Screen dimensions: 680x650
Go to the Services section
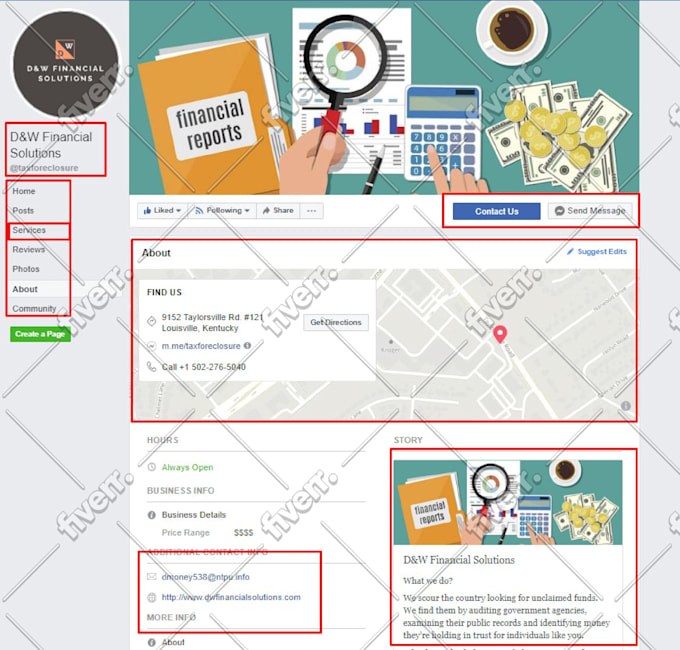pos(29,230)
